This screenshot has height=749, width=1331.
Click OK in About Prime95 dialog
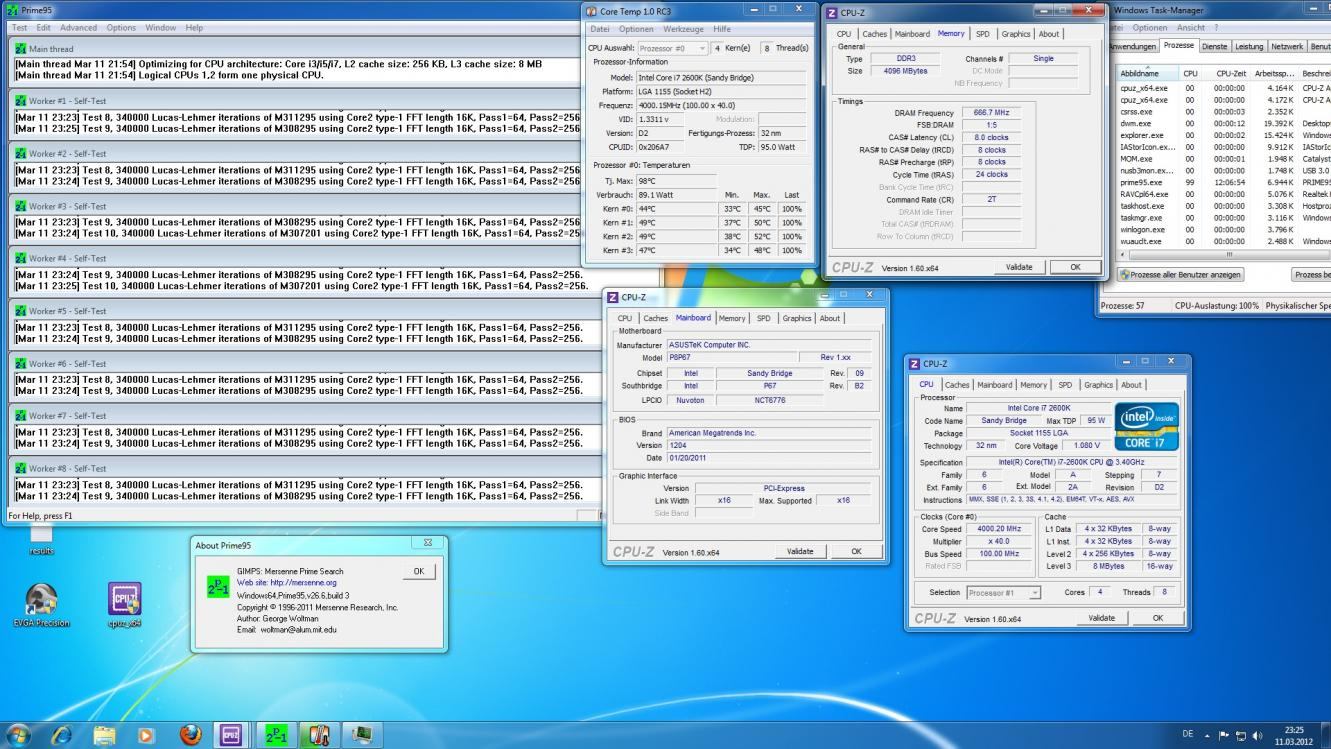[x=418, y=571]
